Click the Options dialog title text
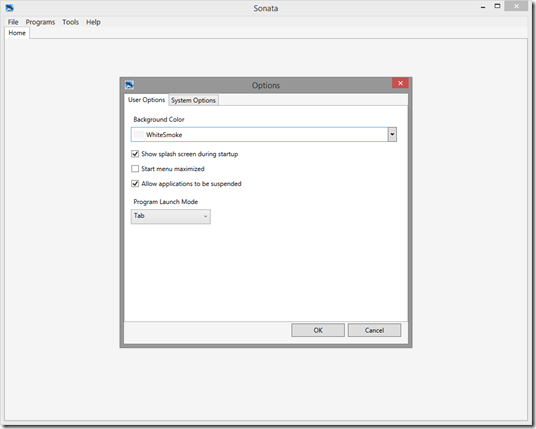Screen dimensions: 536x429 pyautogui.click(x=266, y=85)
